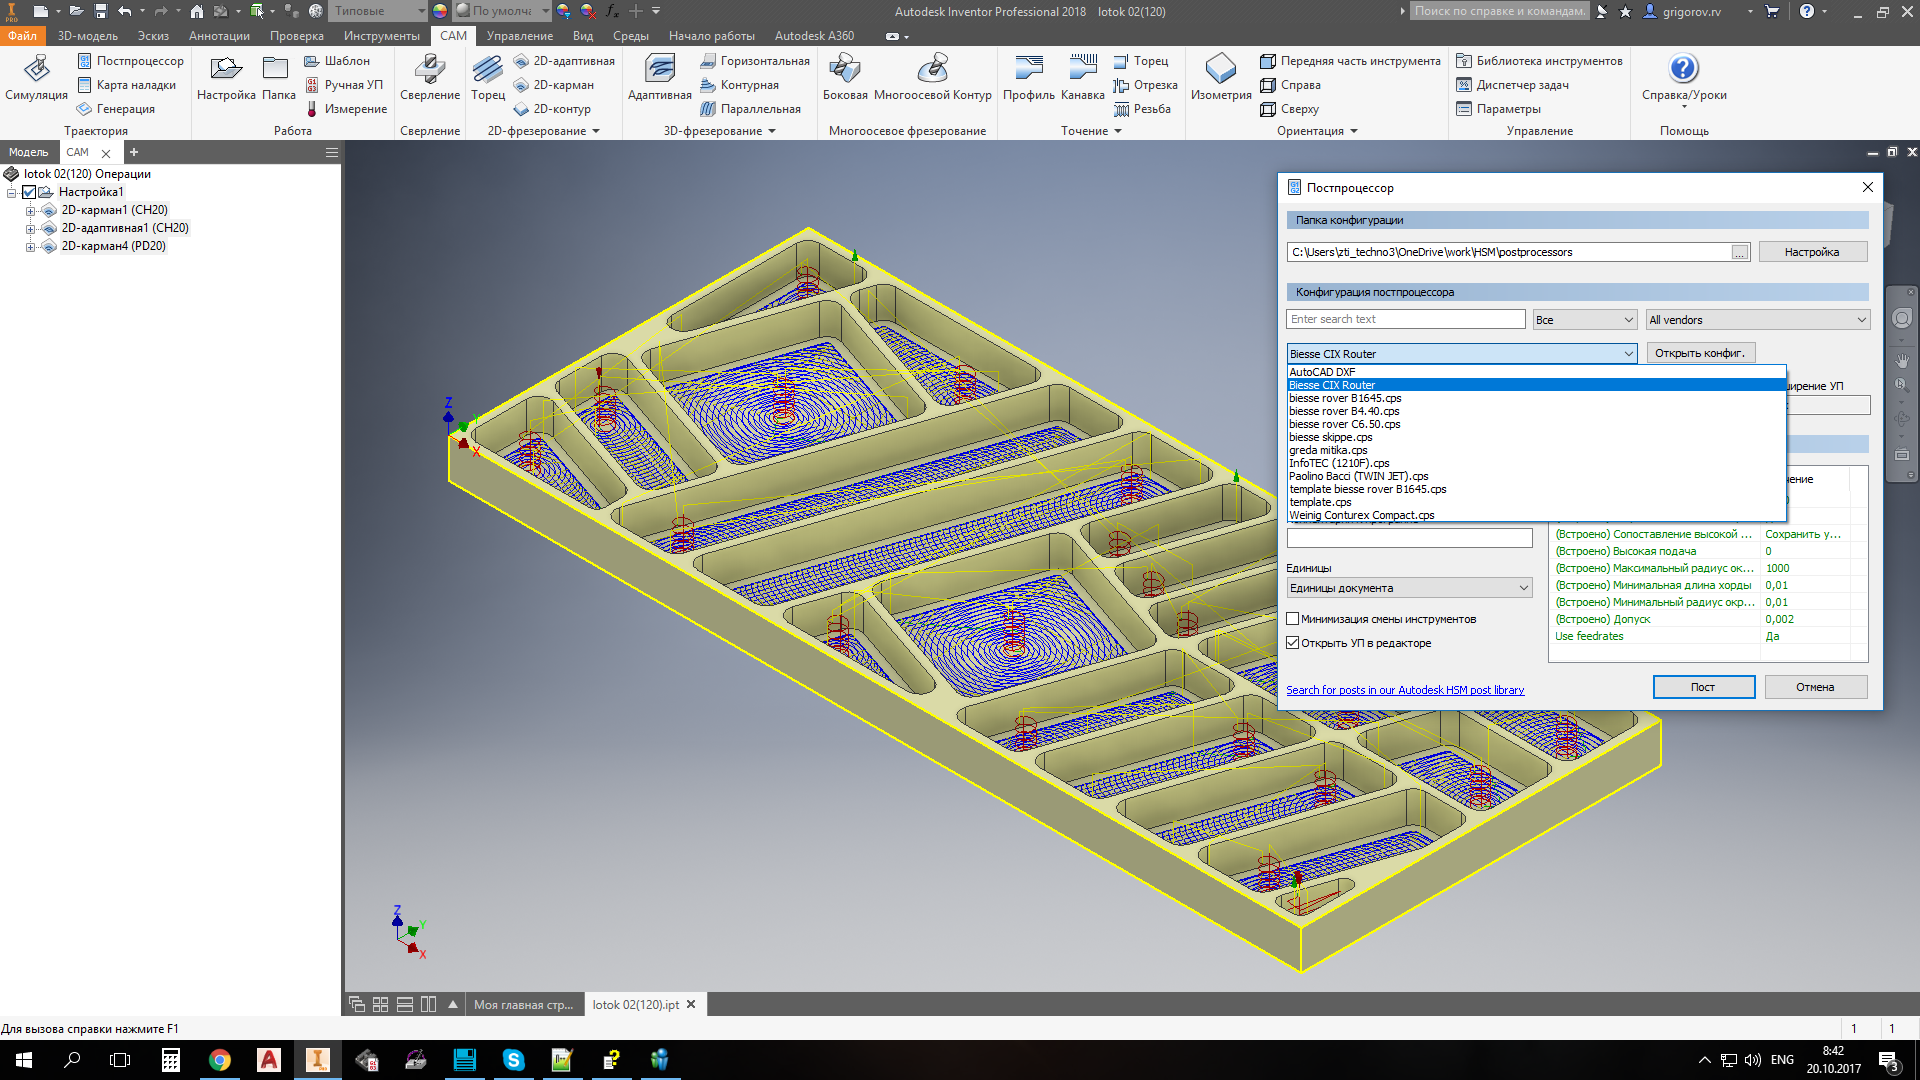Screen dimensions: 1920x1080
Task: Select the Карта наладки icon
Action: (x=82, y=86)
